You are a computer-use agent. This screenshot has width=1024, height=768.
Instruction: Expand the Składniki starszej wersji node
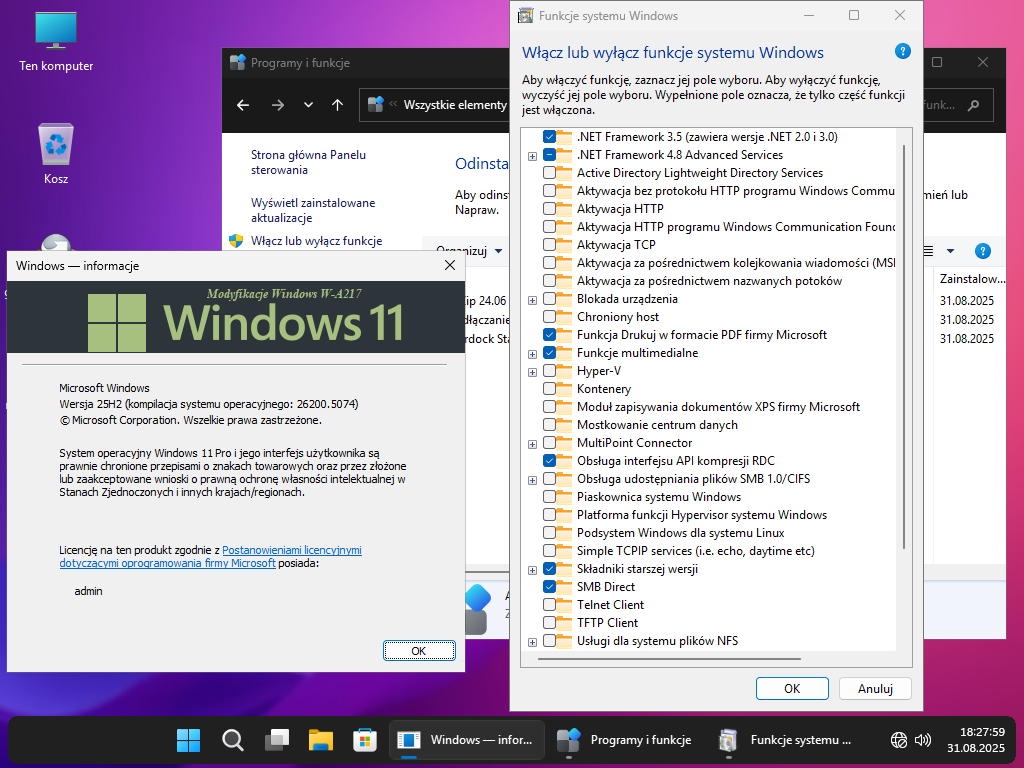pos(532,569)
